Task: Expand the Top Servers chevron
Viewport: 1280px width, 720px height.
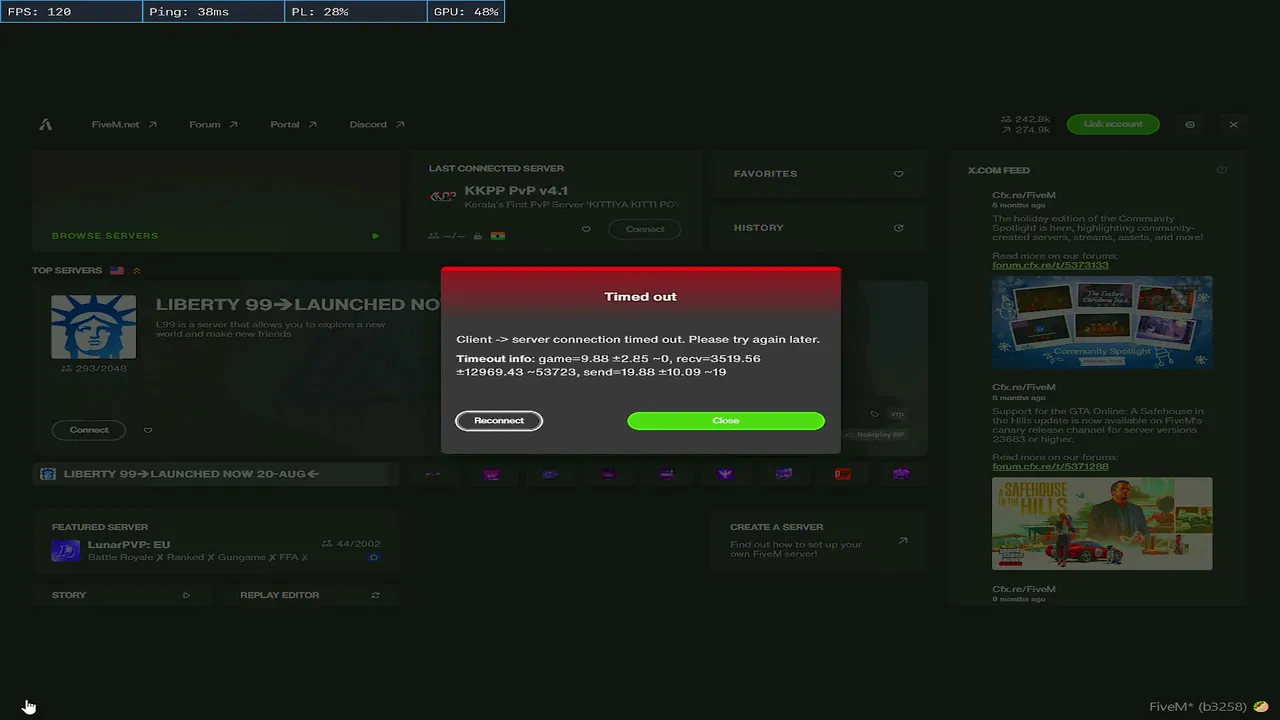Action: tap(137, 271)
